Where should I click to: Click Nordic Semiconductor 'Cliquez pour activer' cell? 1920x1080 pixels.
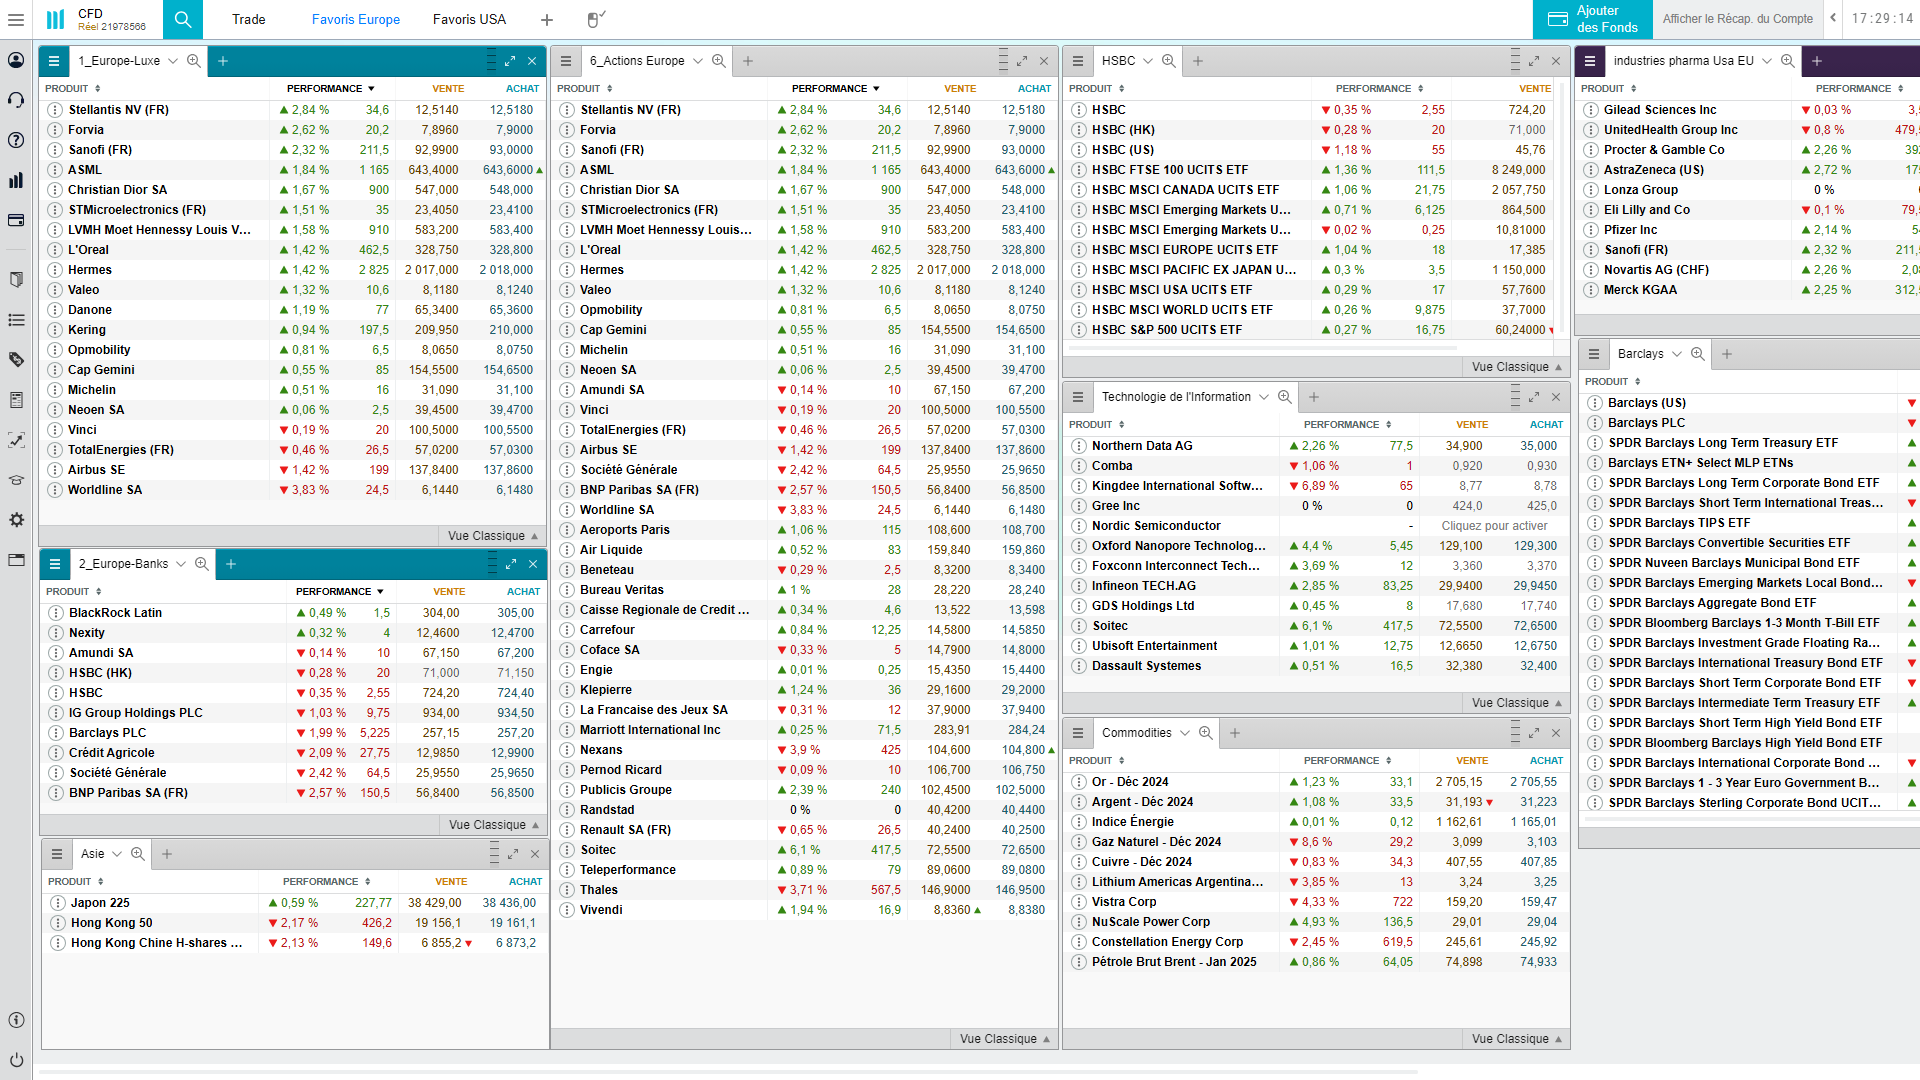(x=1493, y=526)
